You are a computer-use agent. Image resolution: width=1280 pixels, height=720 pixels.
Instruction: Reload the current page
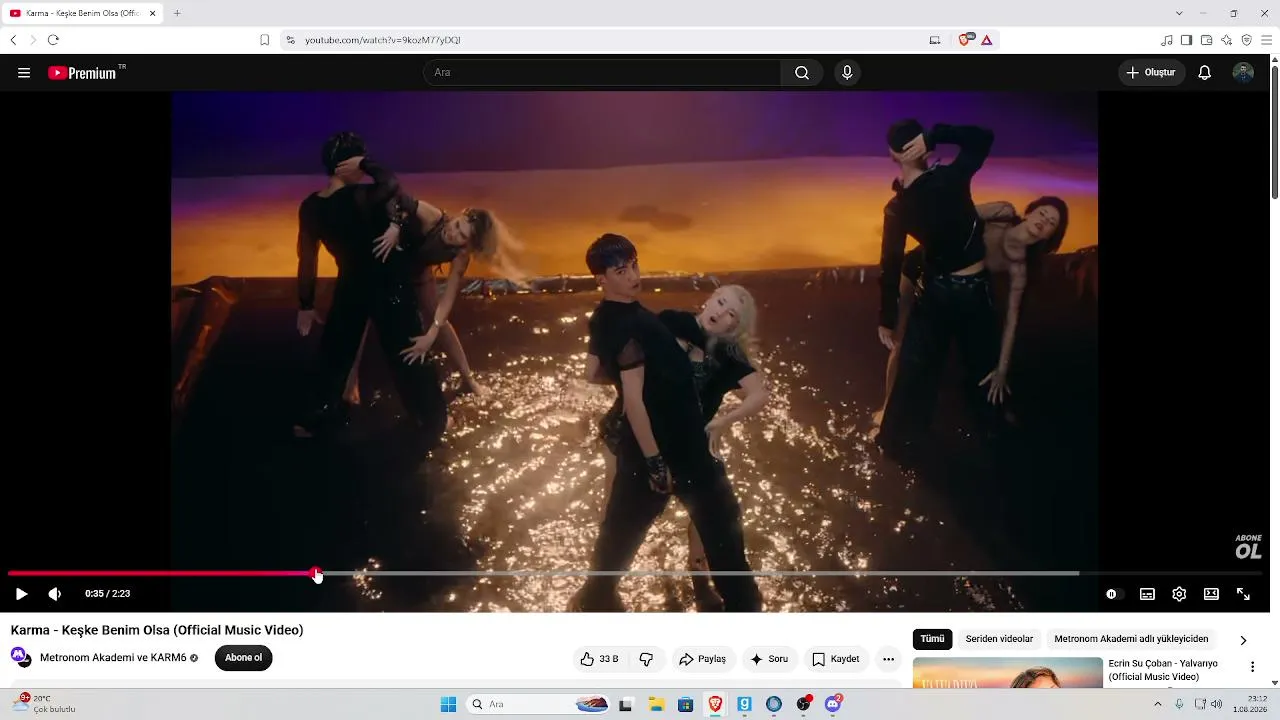[x=53, y=40]
